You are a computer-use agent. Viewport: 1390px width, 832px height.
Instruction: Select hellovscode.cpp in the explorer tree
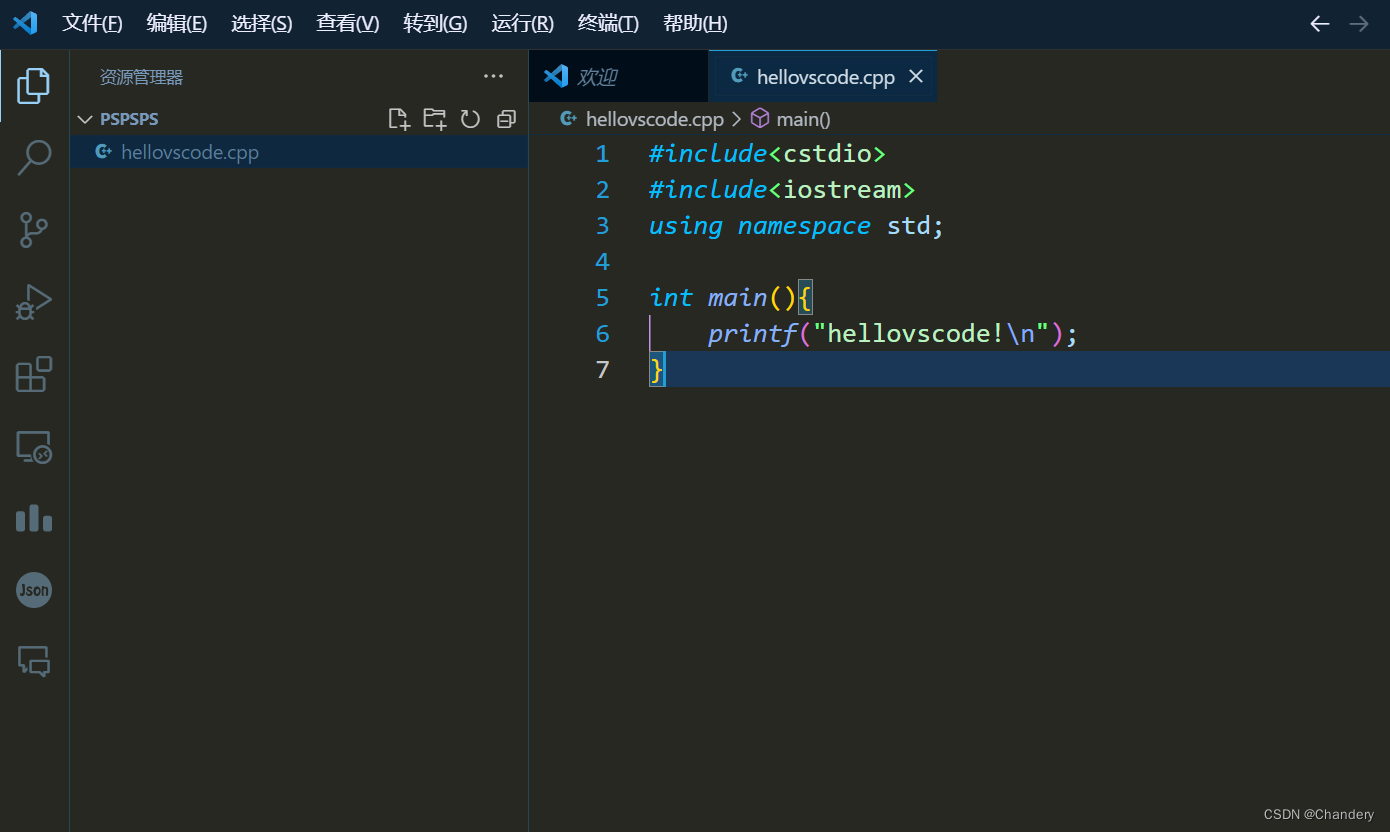[x=299, y=152]
